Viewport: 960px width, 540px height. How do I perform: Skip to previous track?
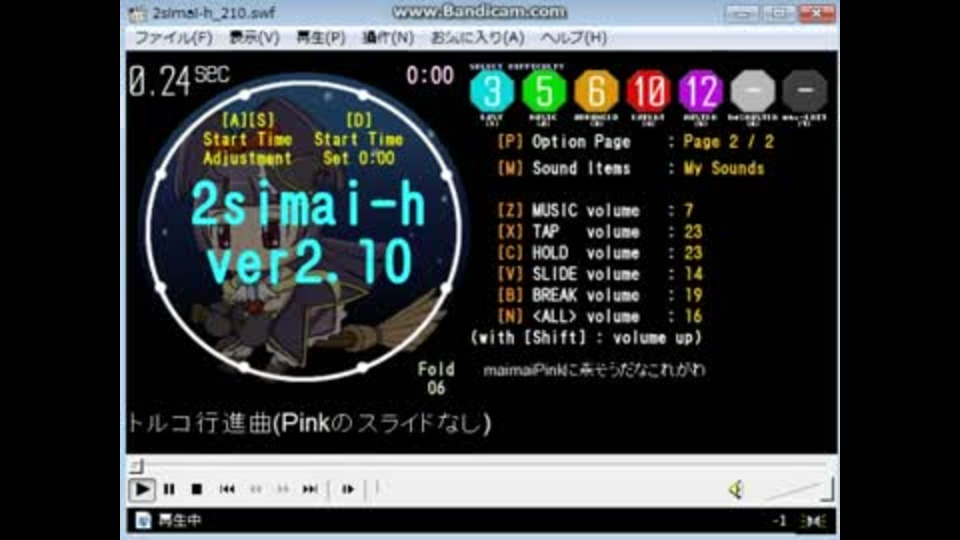[x=227, y=489]
